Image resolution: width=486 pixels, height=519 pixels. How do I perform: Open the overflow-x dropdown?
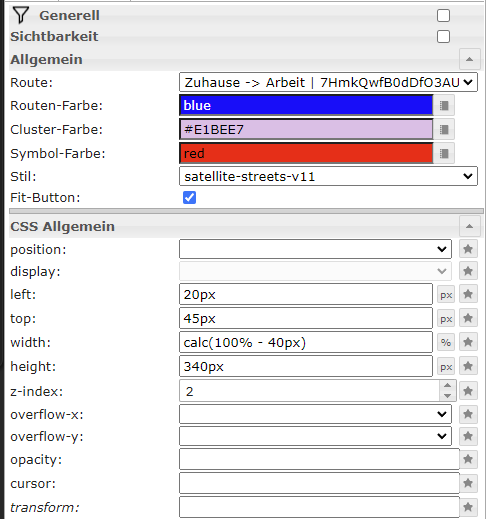point(315,414)
